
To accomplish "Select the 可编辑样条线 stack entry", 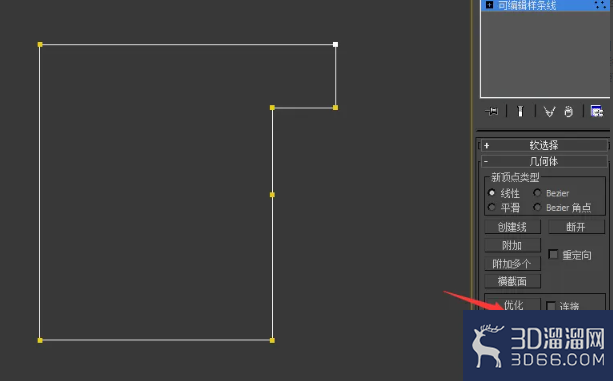I will point(545,5).
